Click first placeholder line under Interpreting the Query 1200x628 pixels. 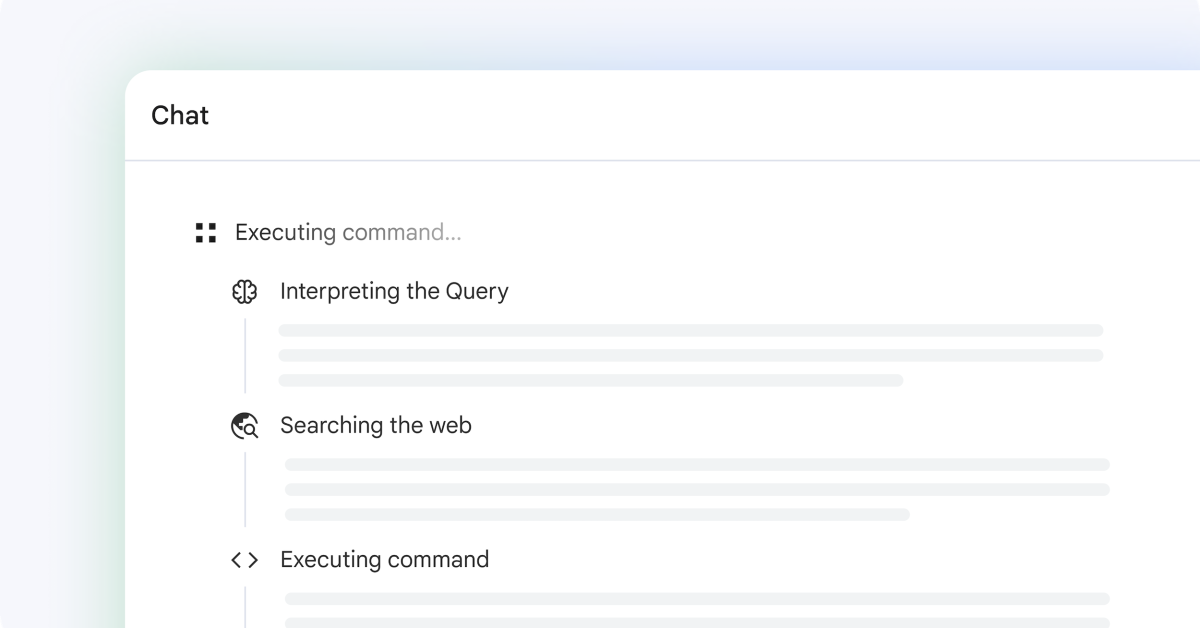(691, 330)
